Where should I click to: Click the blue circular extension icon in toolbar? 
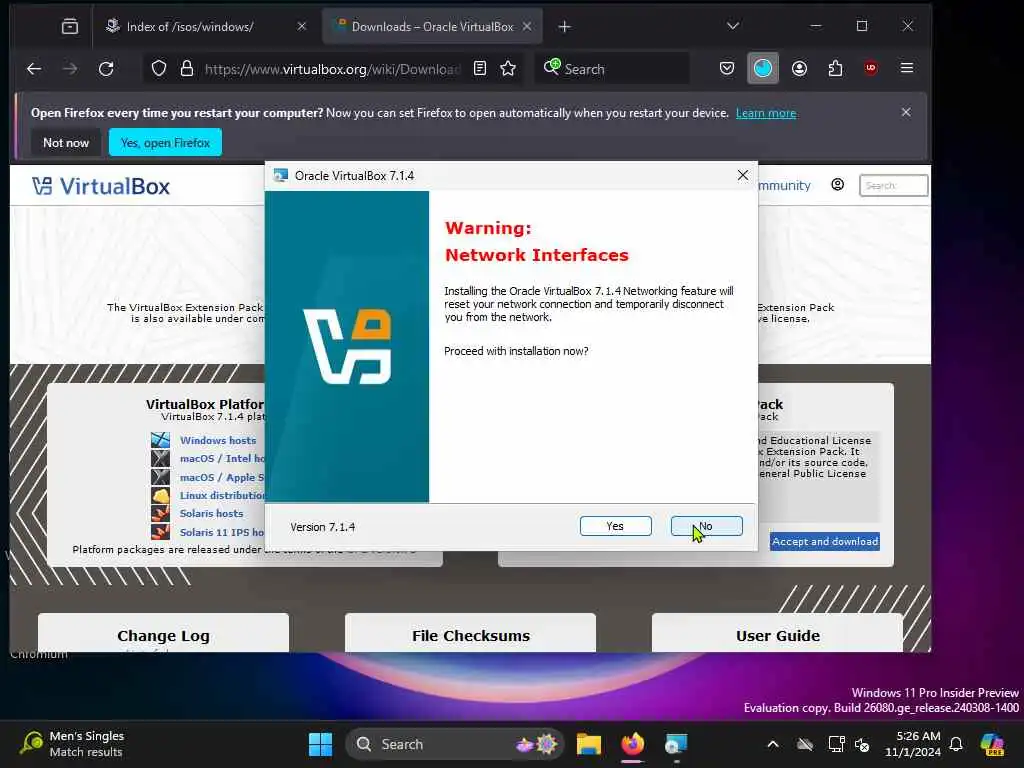click(763, 69)
